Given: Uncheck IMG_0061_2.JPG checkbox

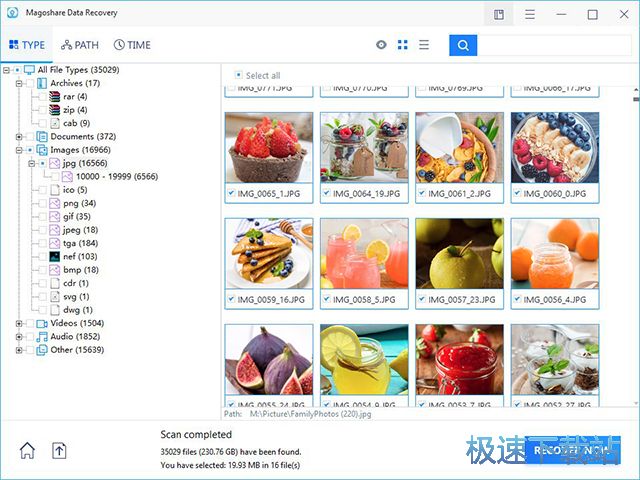Looking at the screenshot, I should 422,193.
